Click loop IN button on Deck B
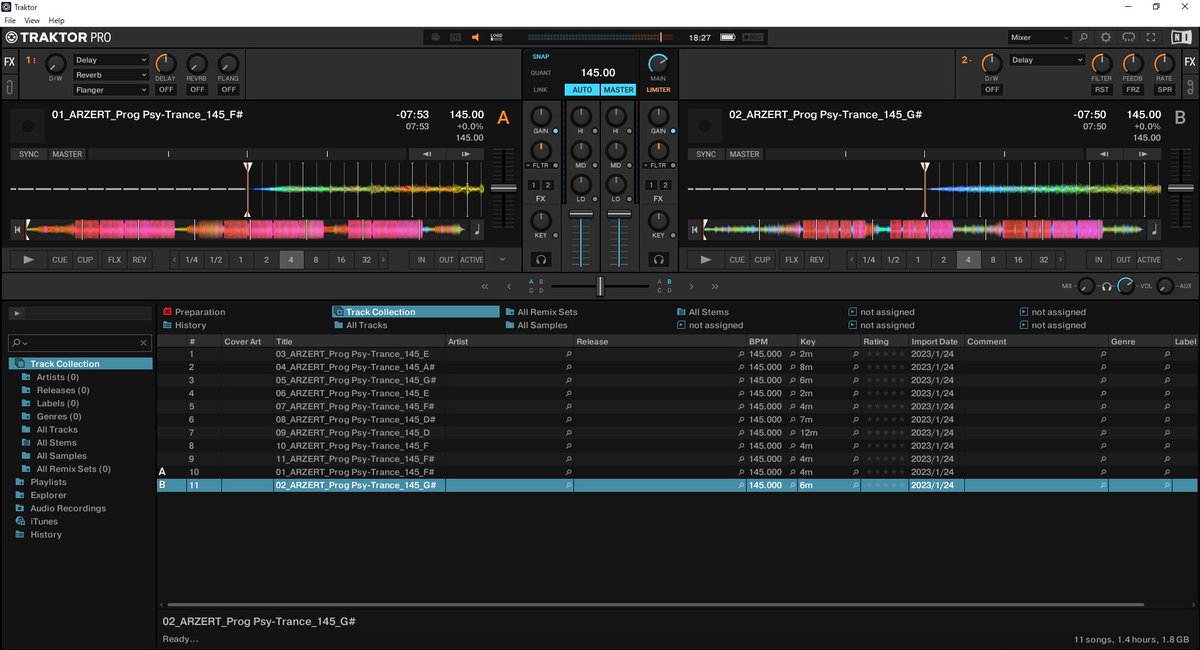The width and height of the screenshot is (1200, 650). (x=1099, y=259)
